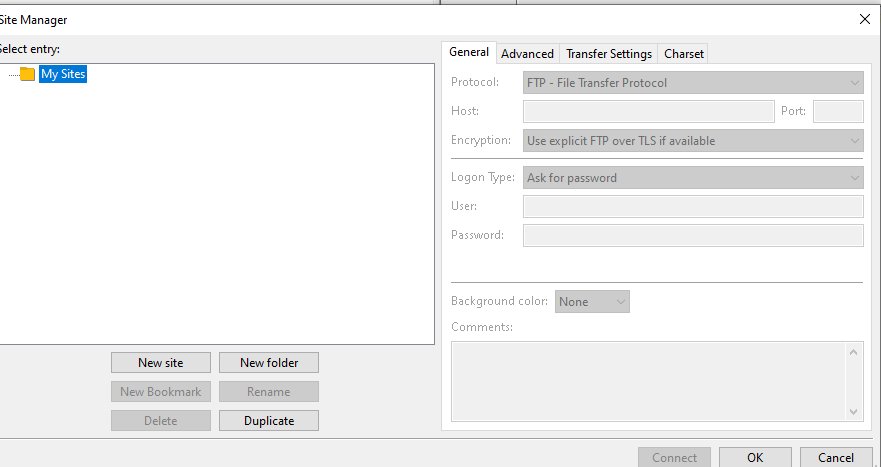Open the Protocol dropdown
Screen dimensions: 881x467
tap(693, 83)
